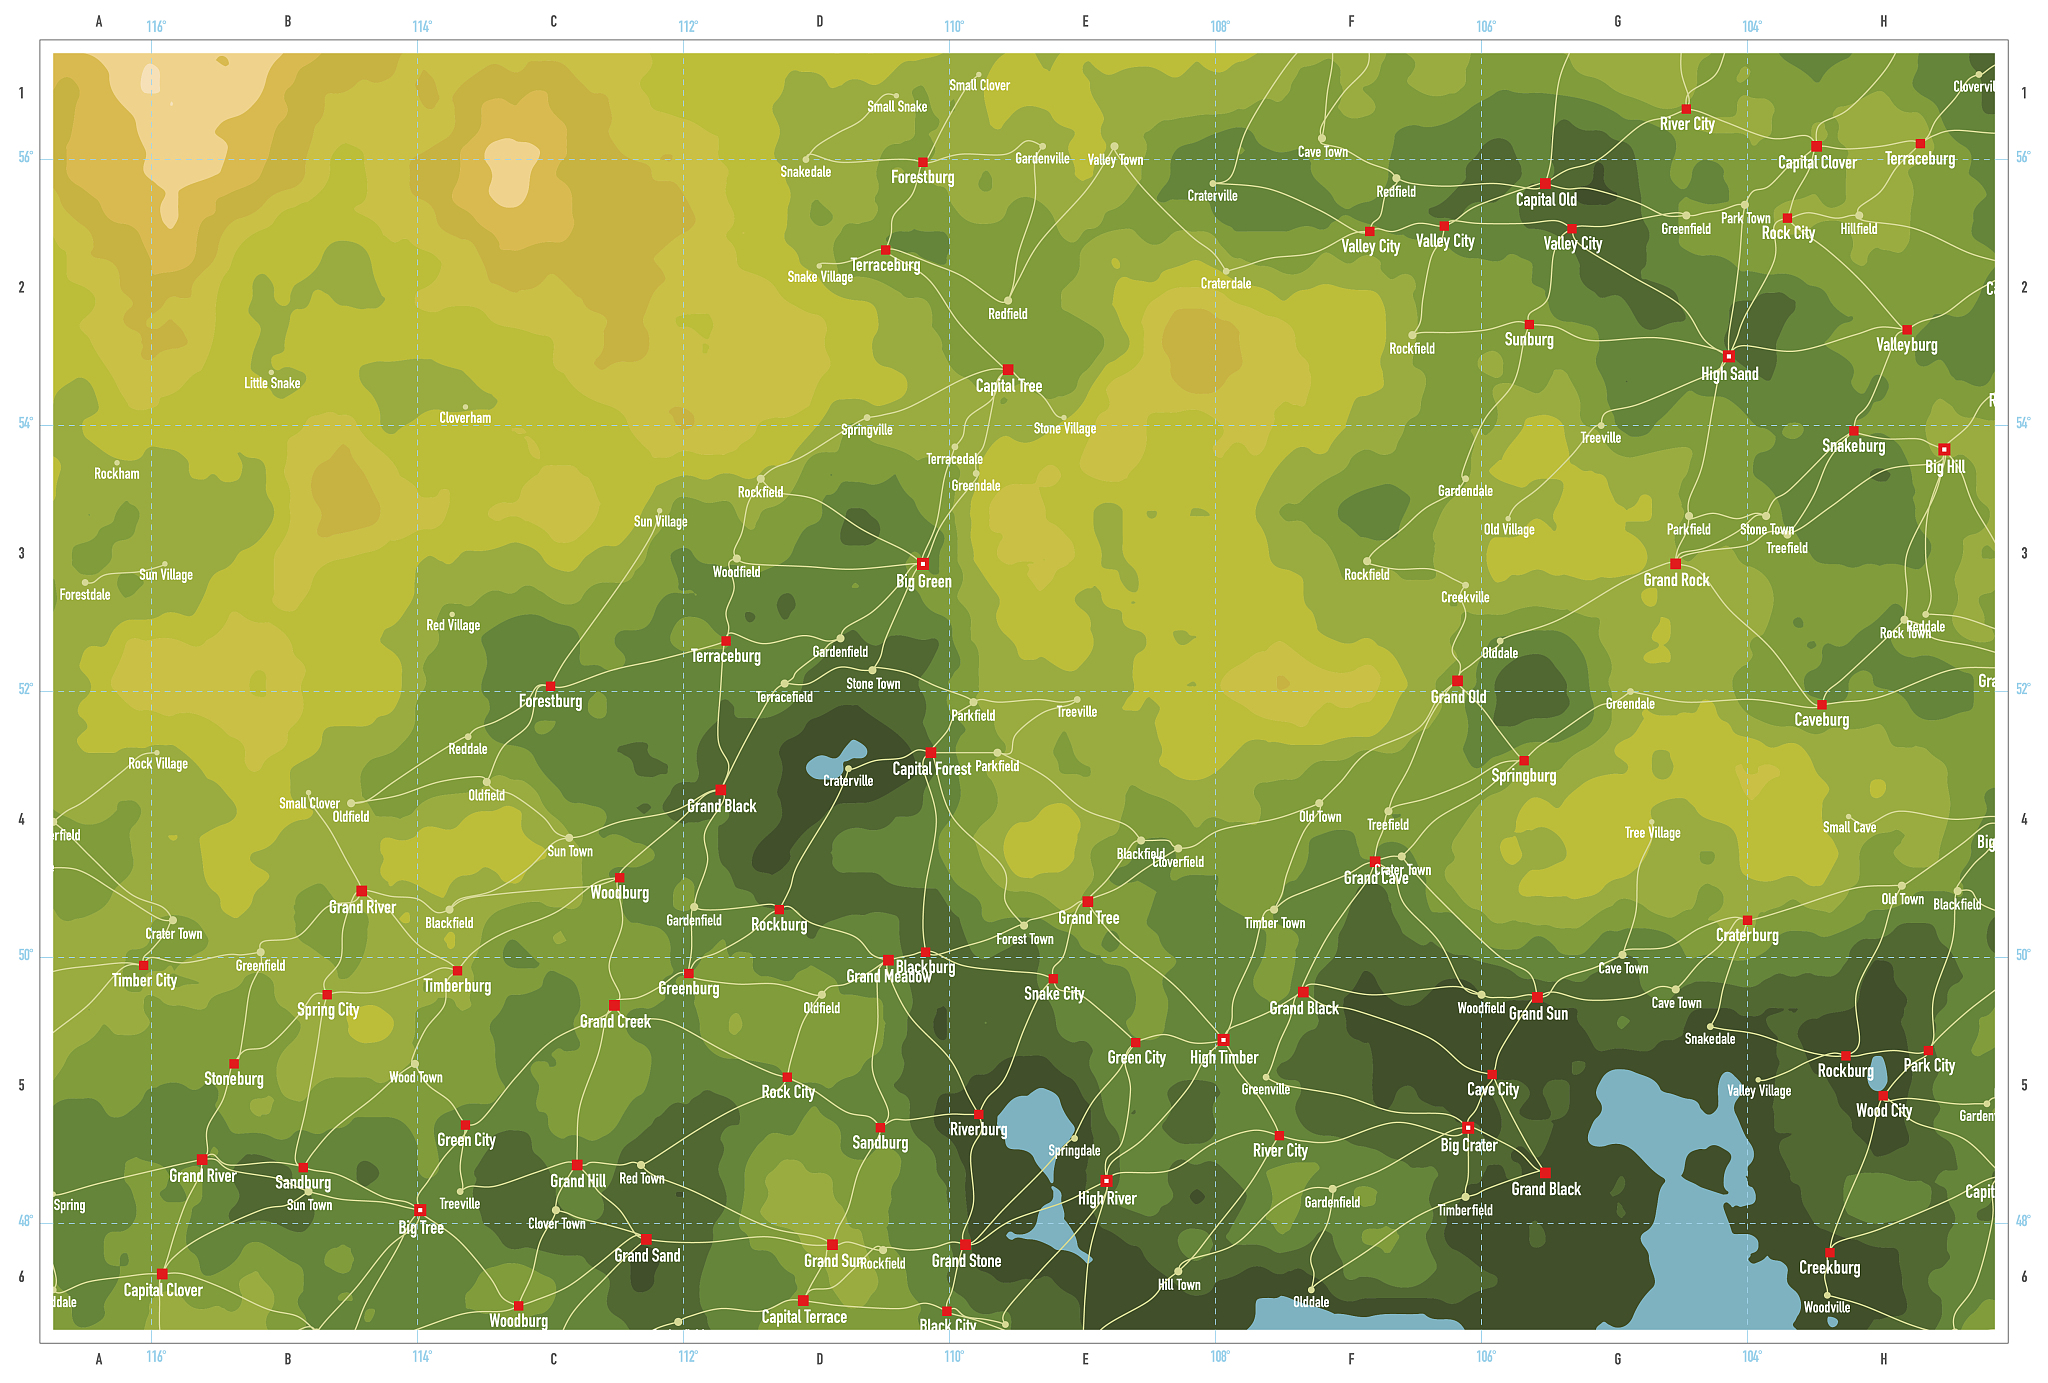Viewport: 2048px width, 1383px height.
Task: Click the High Sand city marker
Action: pyautogui.click(x=1729, y=356)
